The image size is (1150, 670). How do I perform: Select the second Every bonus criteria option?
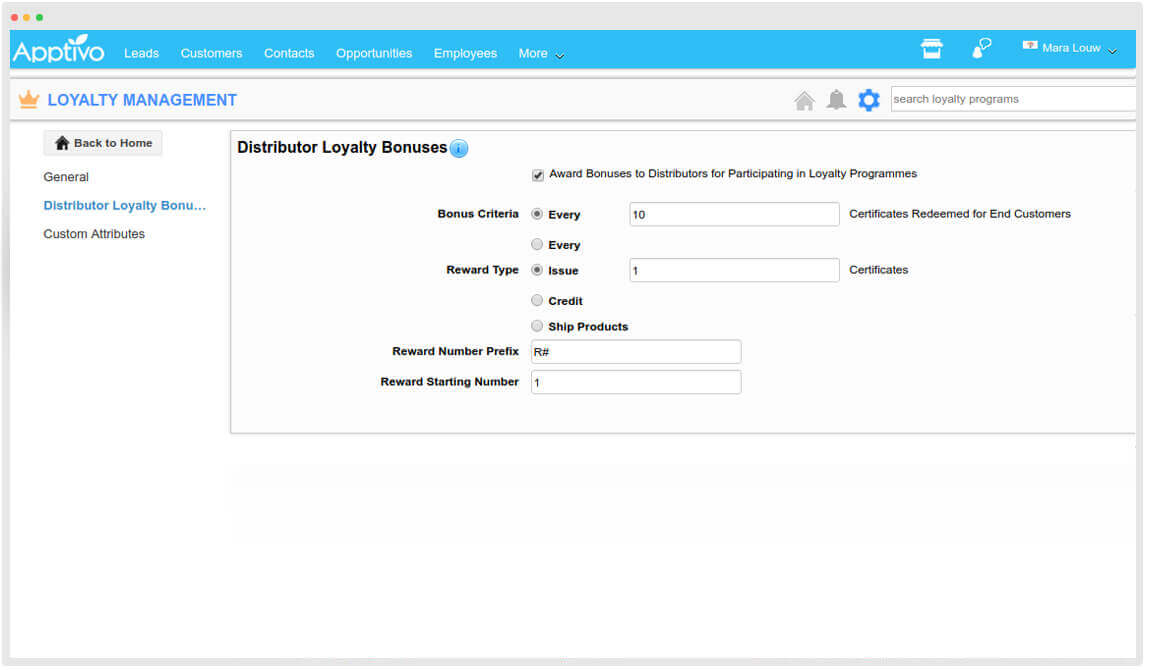(537, 244)
